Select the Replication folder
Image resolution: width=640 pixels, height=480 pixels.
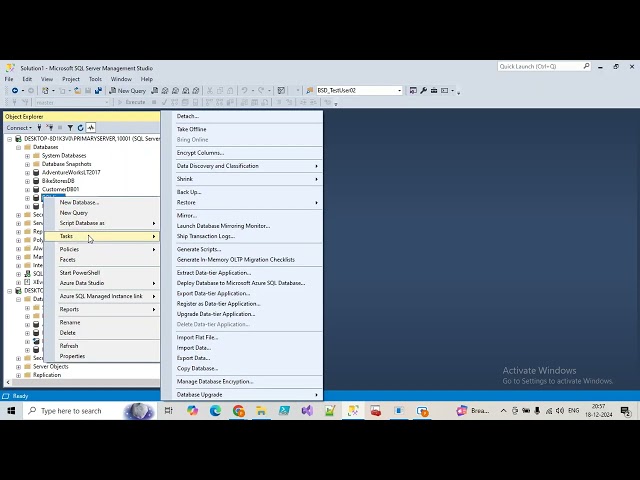47,375
